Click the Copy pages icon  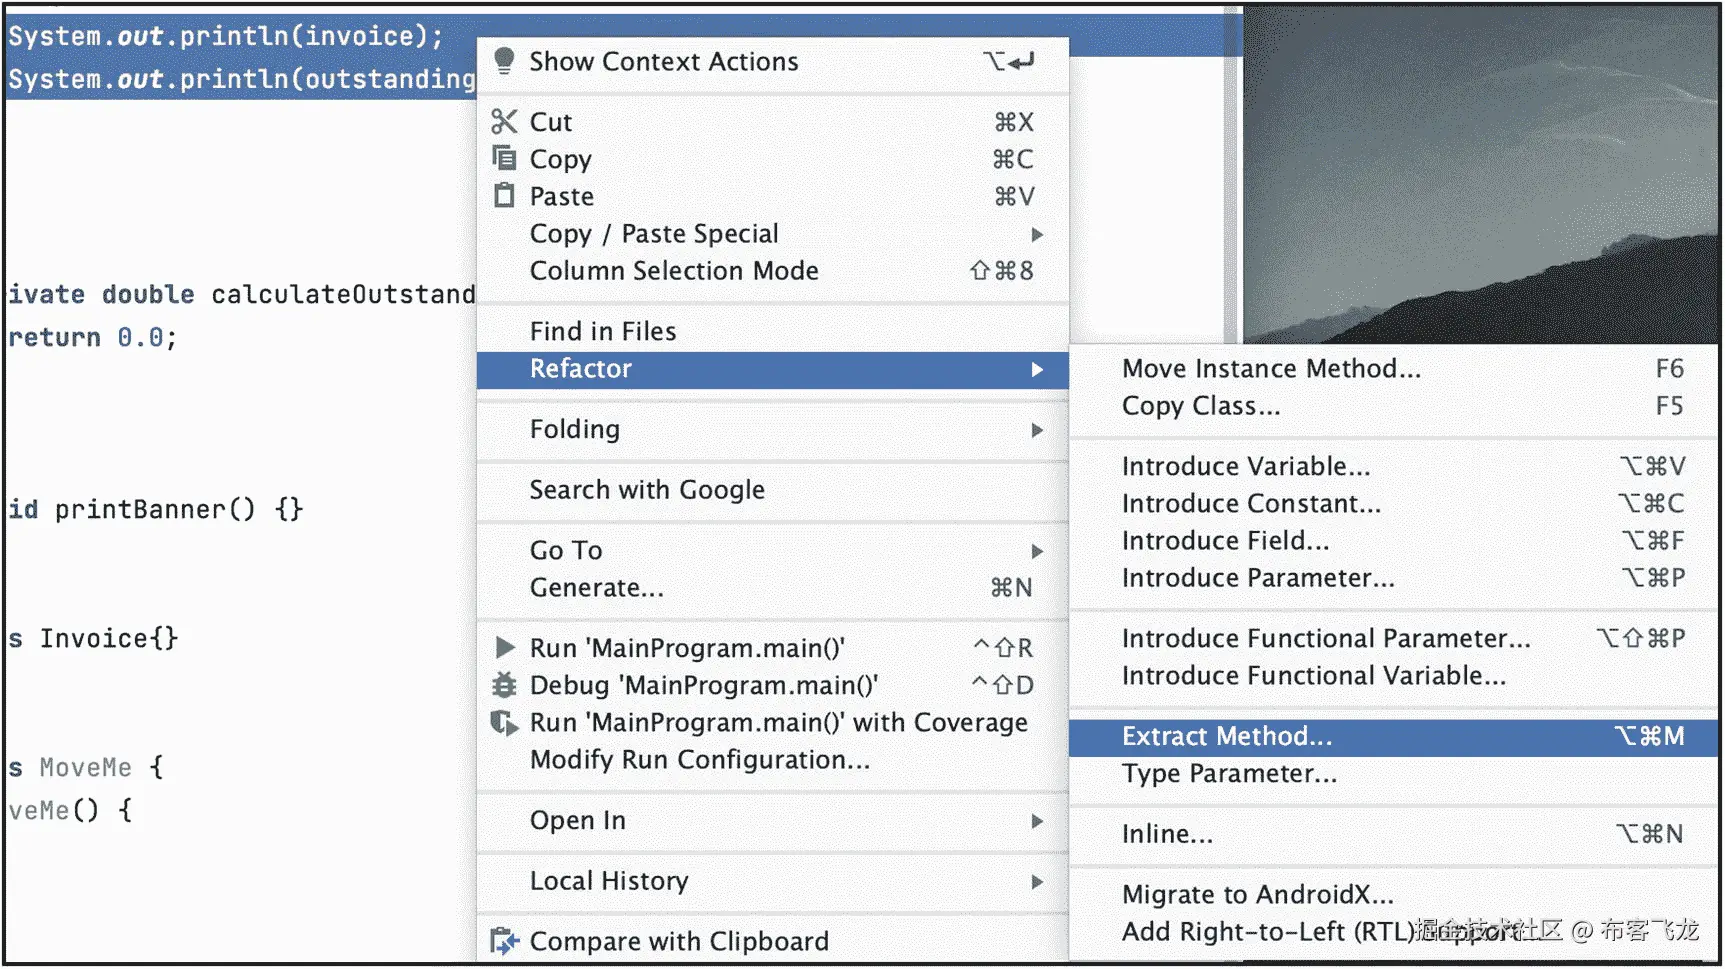pyautogui.click(x=504, y=158)
